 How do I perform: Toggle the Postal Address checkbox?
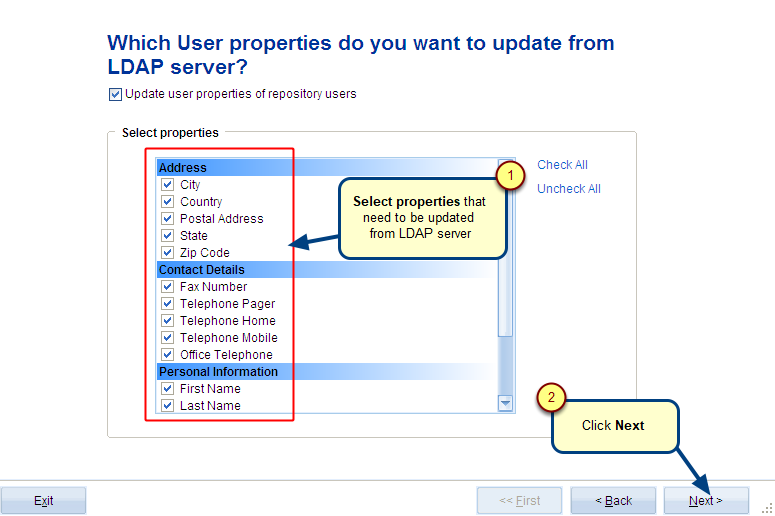tap(168, 219)
